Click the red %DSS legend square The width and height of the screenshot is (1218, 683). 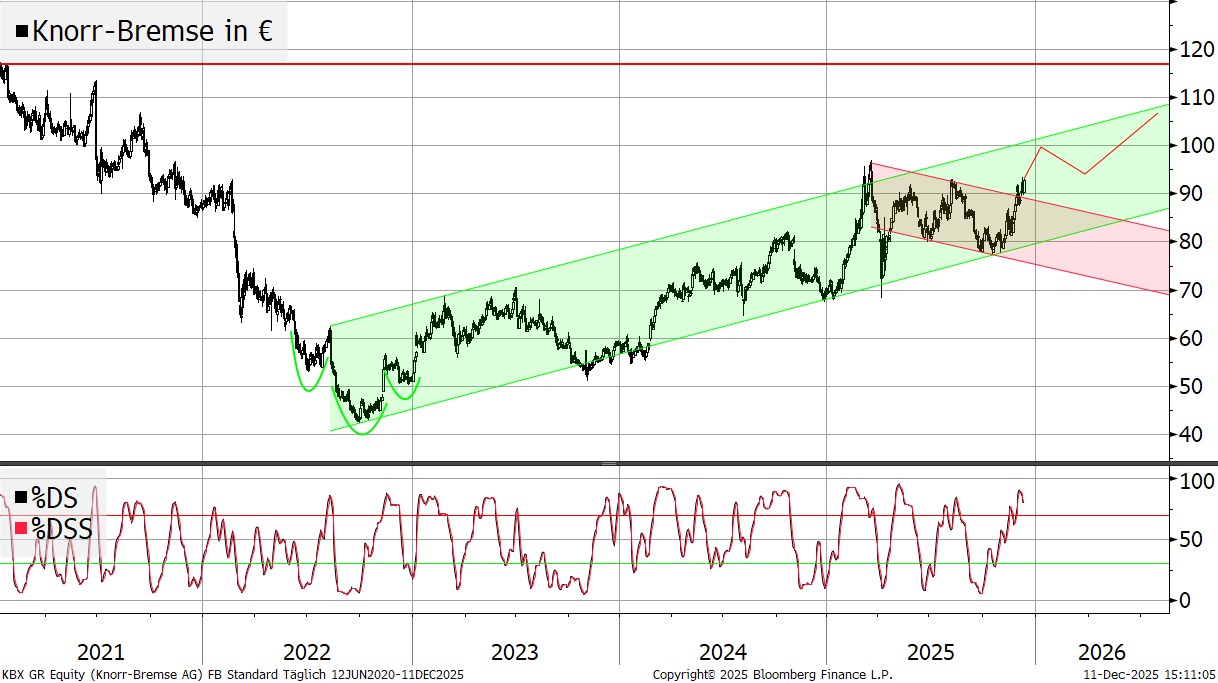click(x=21, y=528)
